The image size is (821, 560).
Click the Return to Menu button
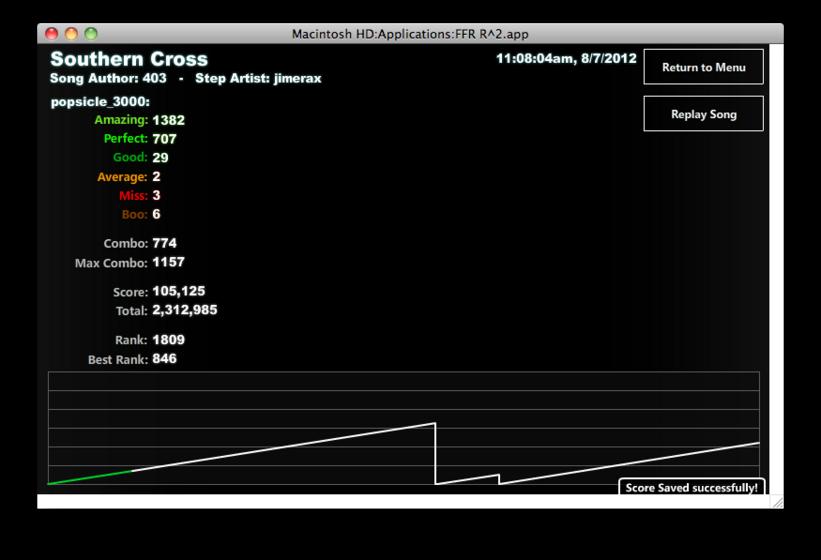tap(703, 67)
